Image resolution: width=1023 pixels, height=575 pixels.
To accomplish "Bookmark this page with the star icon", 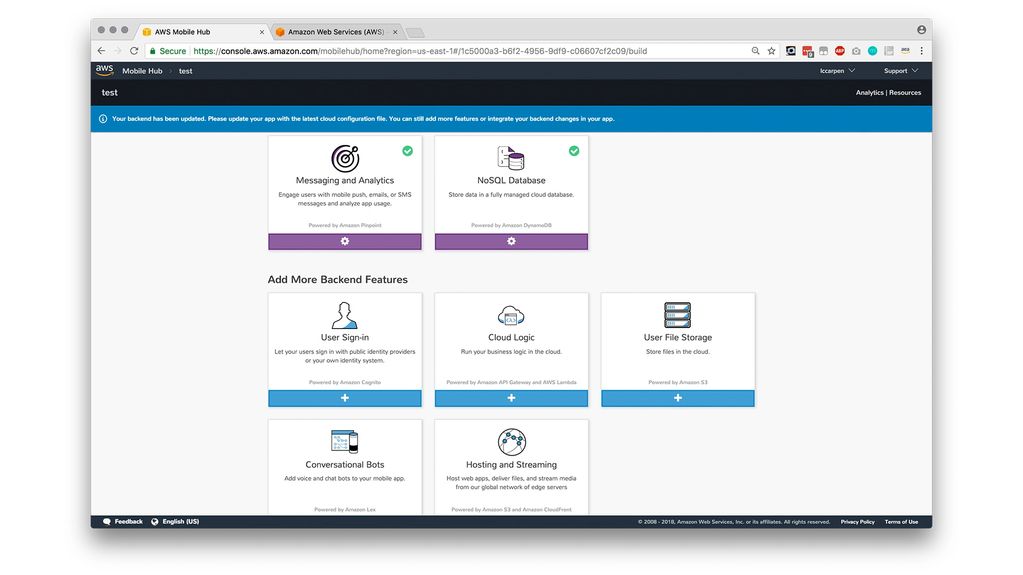I will [x=771, y=51].
